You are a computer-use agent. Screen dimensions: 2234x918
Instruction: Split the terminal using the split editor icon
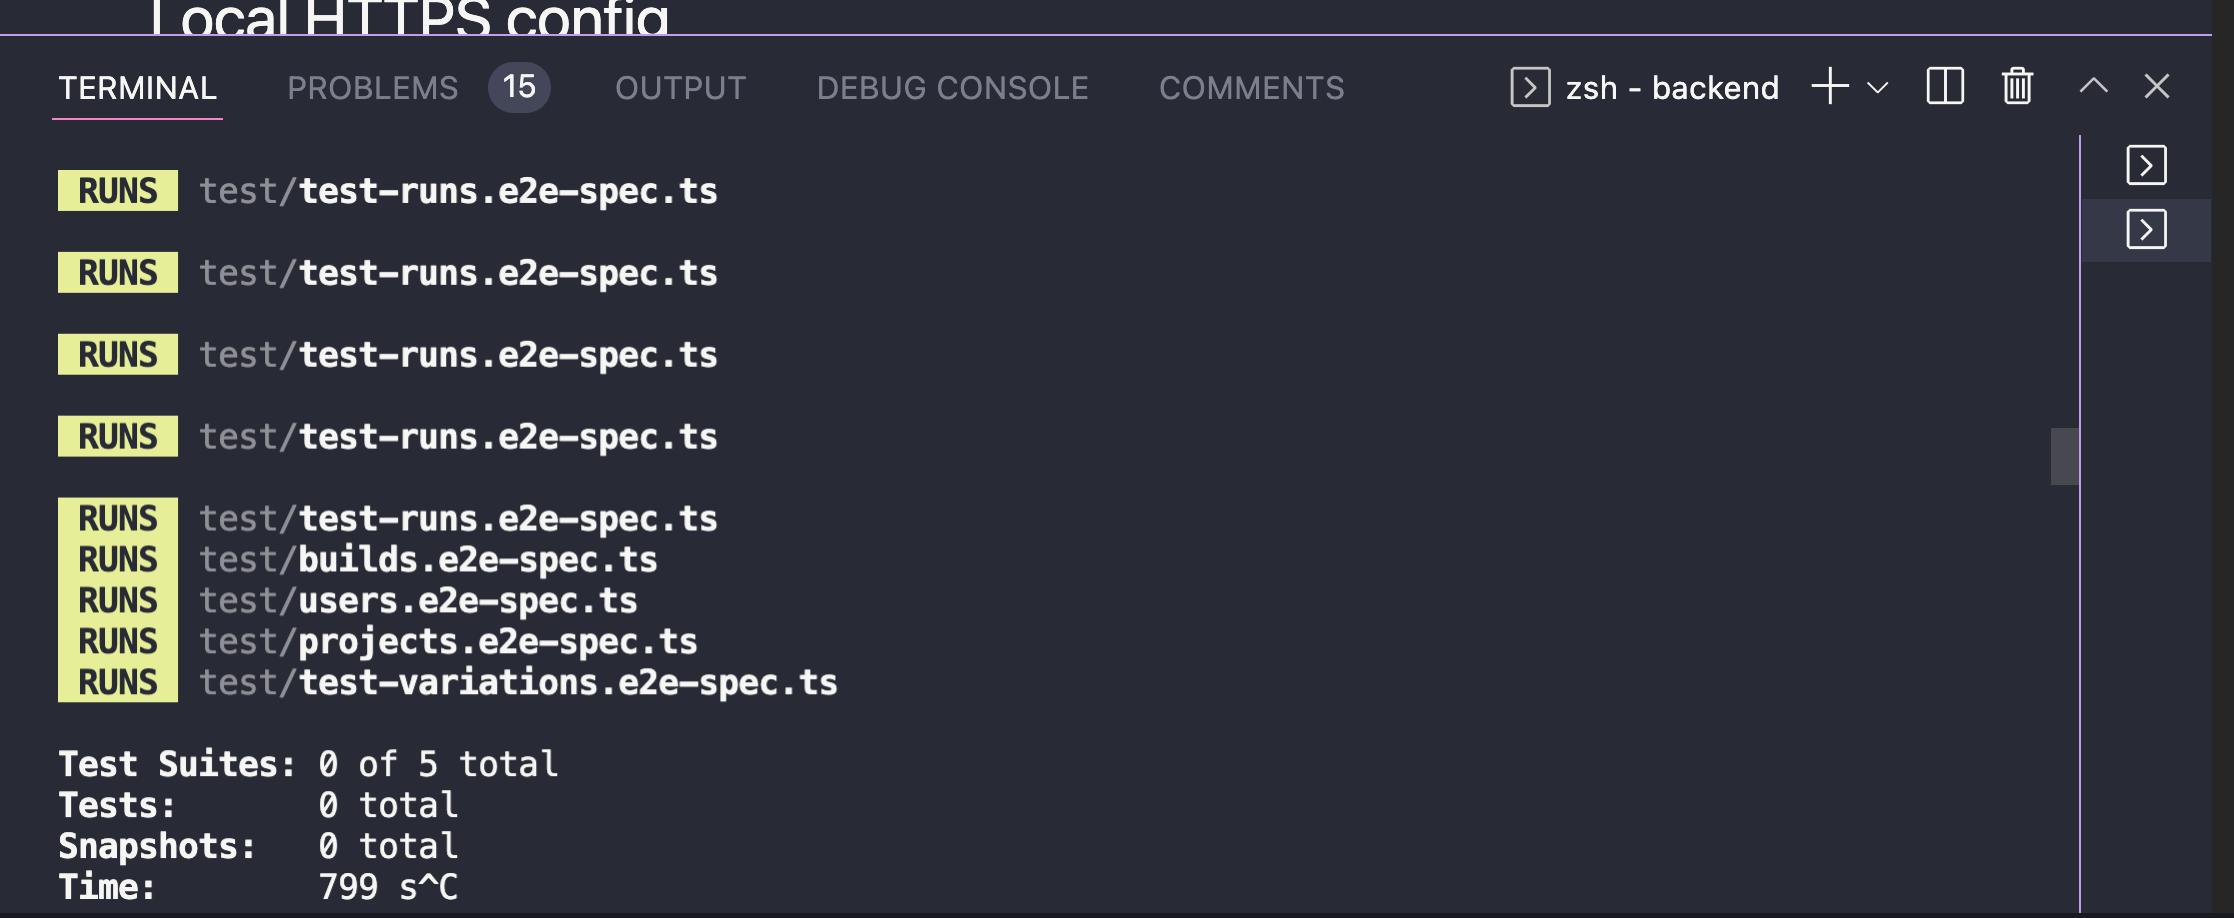1943,88
